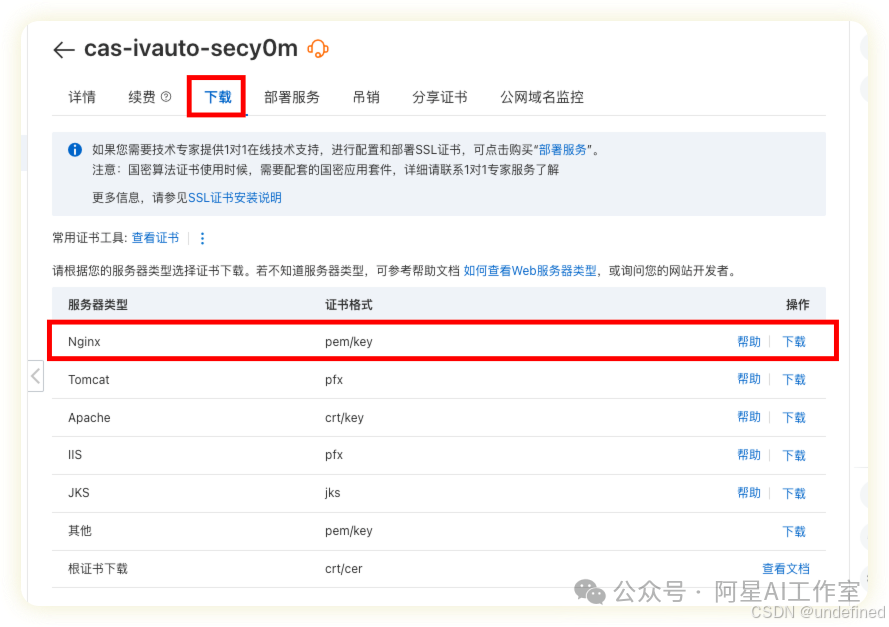Open 查看文档 in the 根证书下载 row

[x=786, y=569]
